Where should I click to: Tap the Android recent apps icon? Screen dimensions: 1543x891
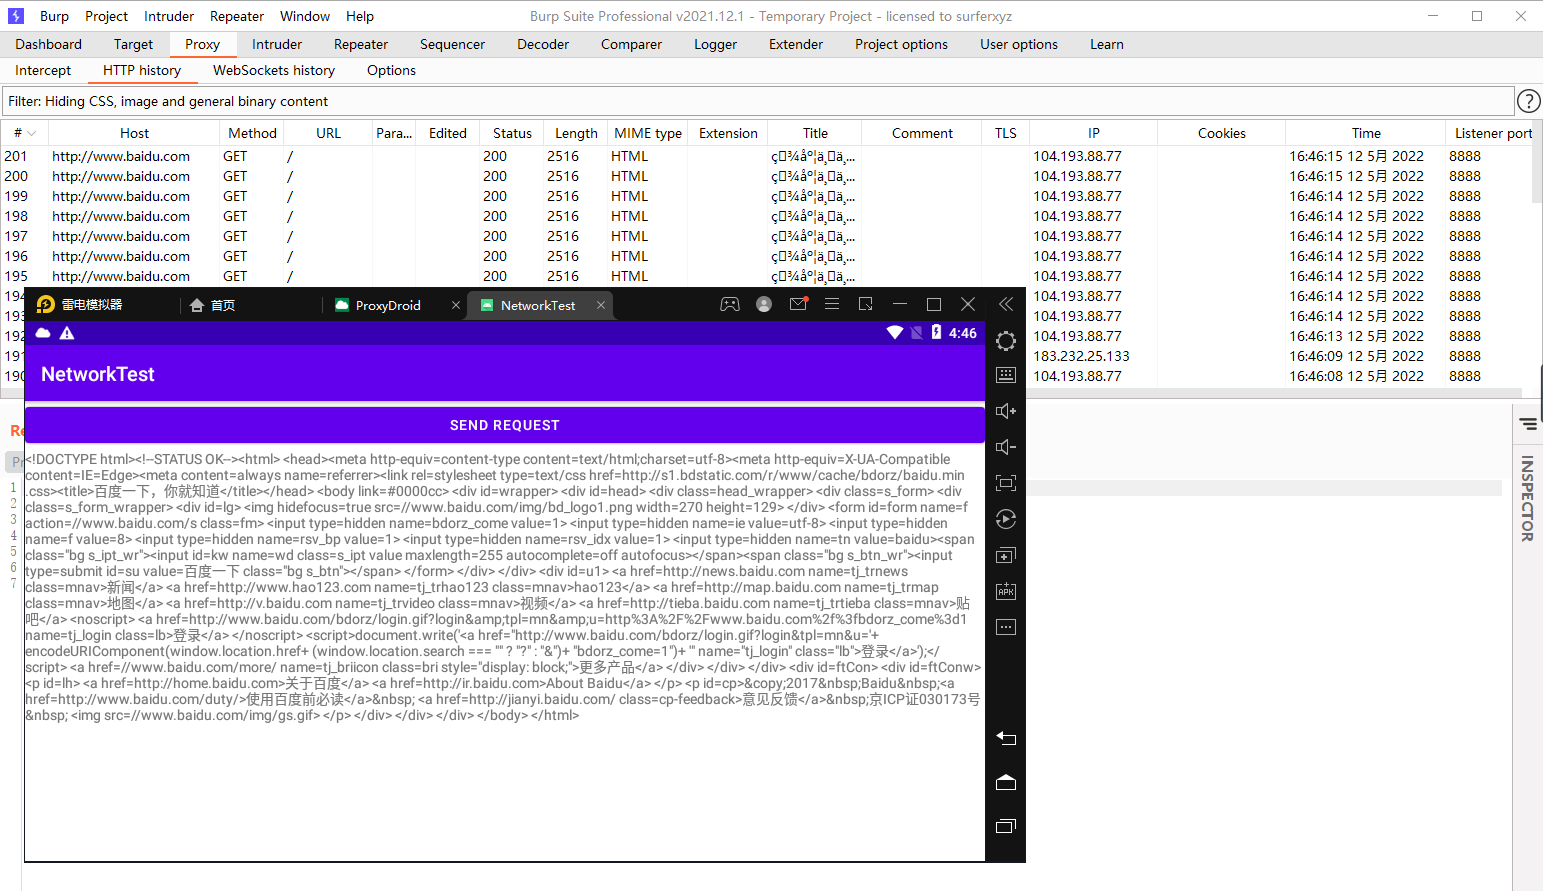coord(1006,826)
